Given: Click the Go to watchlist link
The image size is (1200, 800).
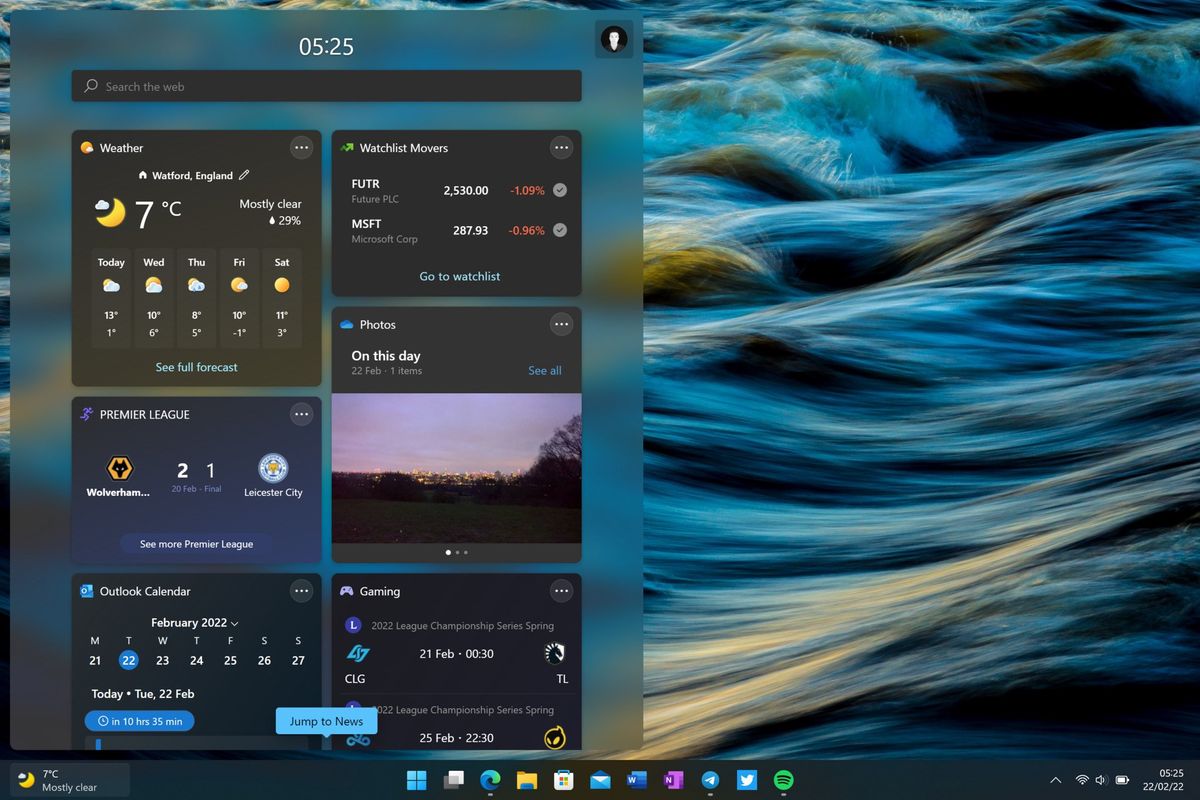Looking at the screenshot, I should tap(459, 276).
